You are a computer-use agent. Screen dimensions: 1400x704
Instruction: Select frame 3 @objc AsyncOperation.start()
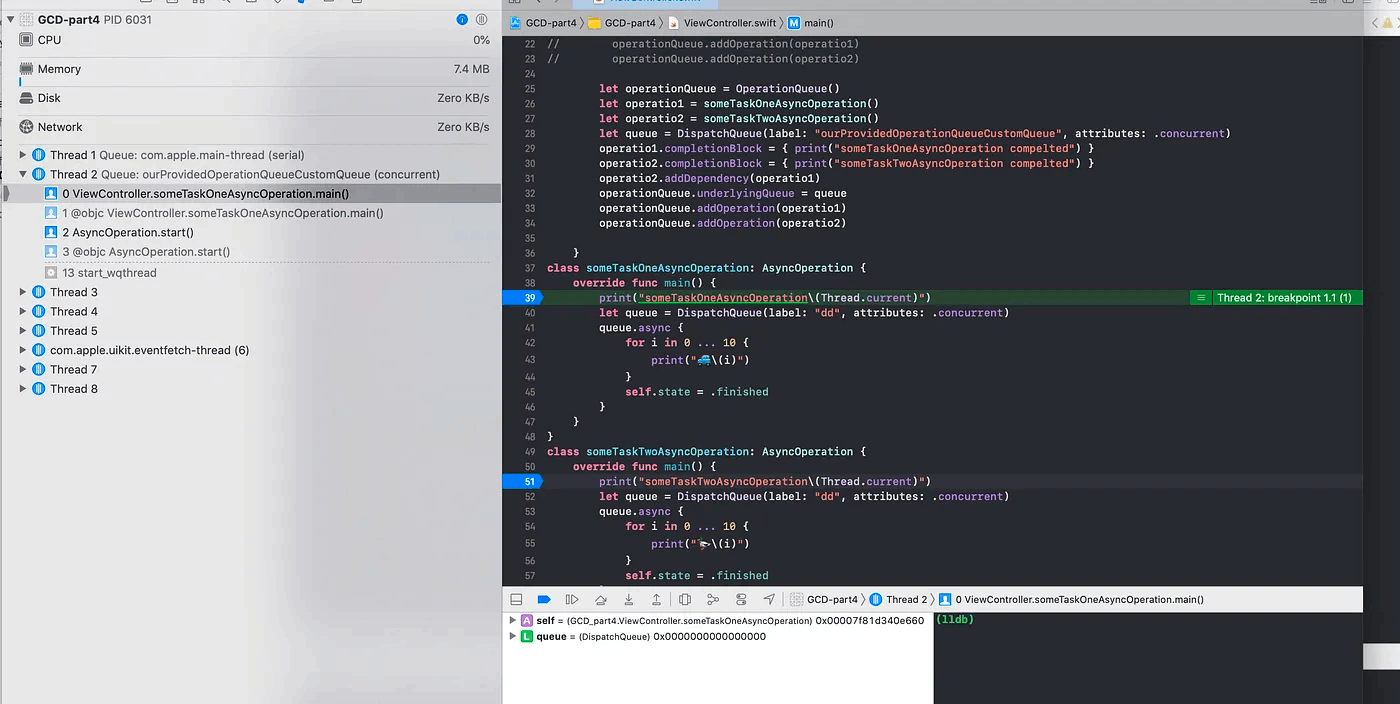pos(250,252)
